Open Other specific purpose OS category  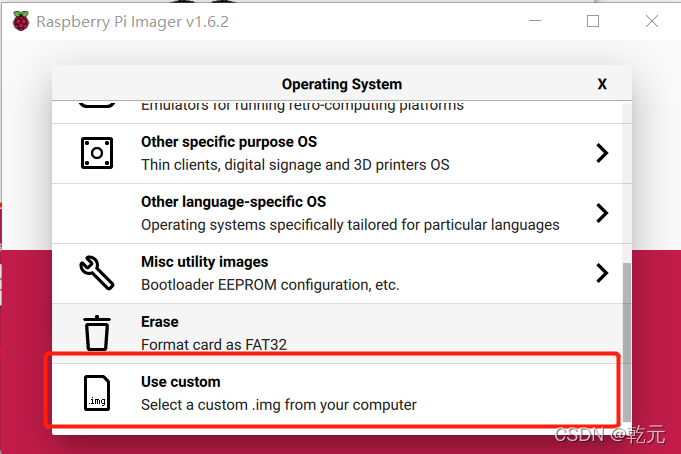tap(337, 153)
